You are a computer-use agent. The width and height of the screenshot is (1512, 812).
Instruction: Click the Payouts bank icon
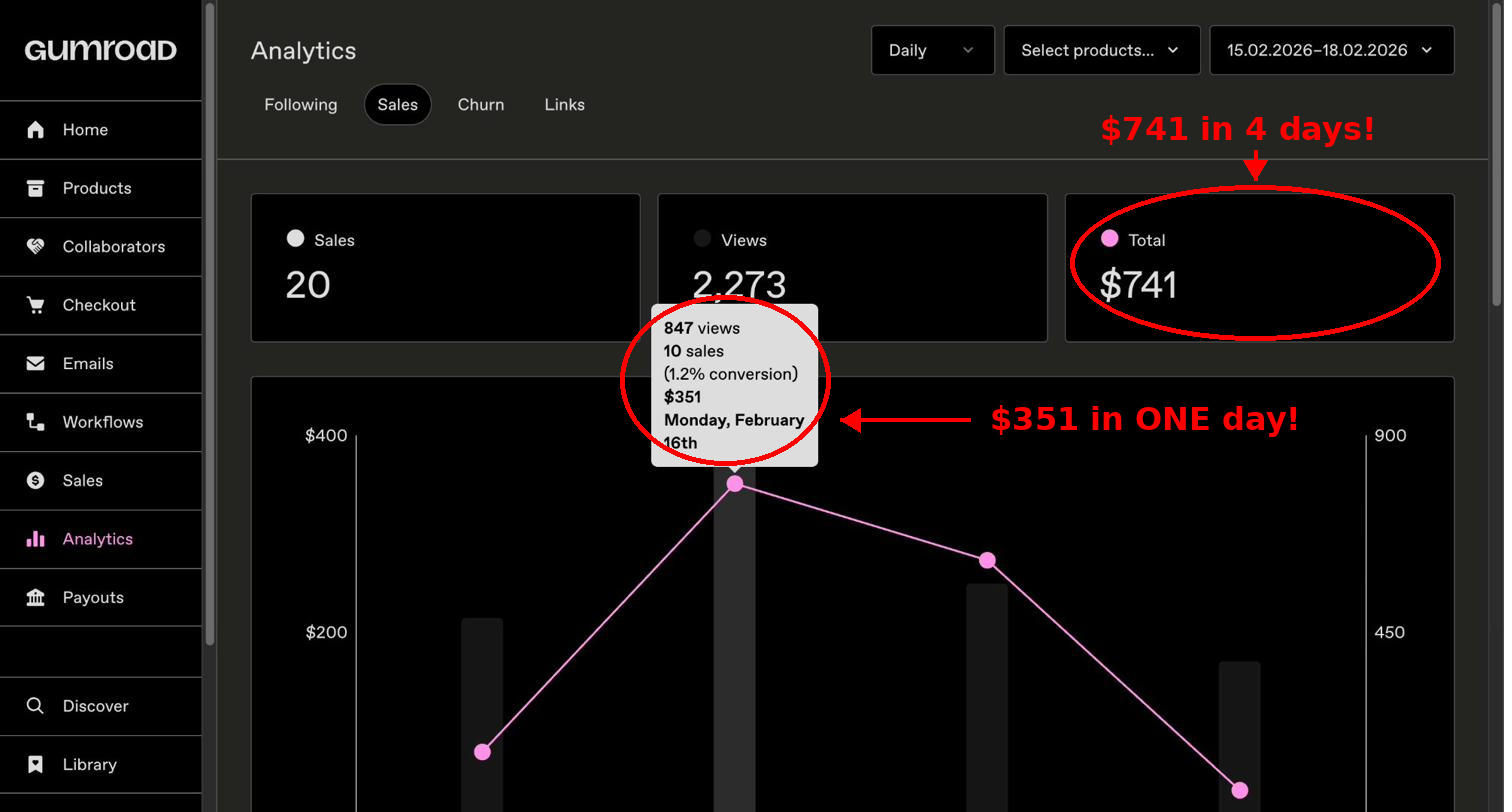click(36, 597)
